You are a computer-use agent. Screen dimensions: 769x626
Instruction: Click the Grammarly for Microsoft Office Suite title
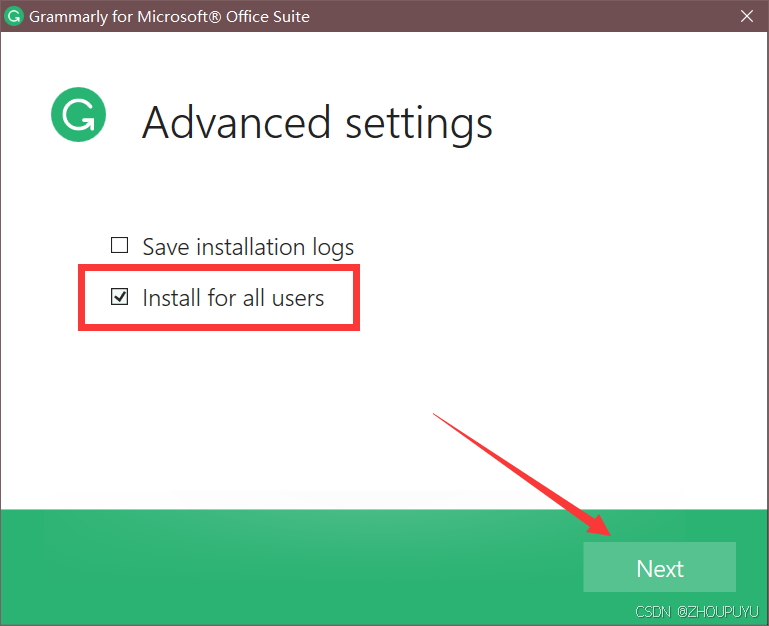click(169, 17)
